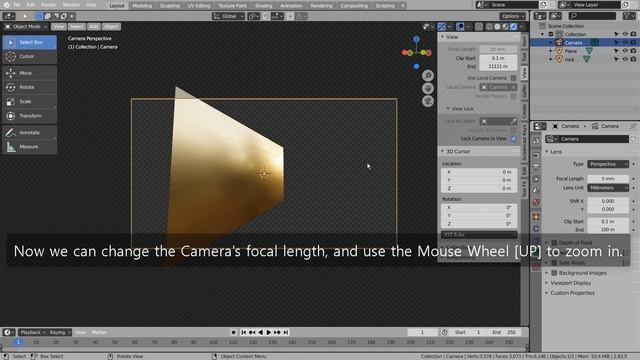Open the viewport Add menu
The height and width of the screenshot is (360, 640).
point(93,27)
